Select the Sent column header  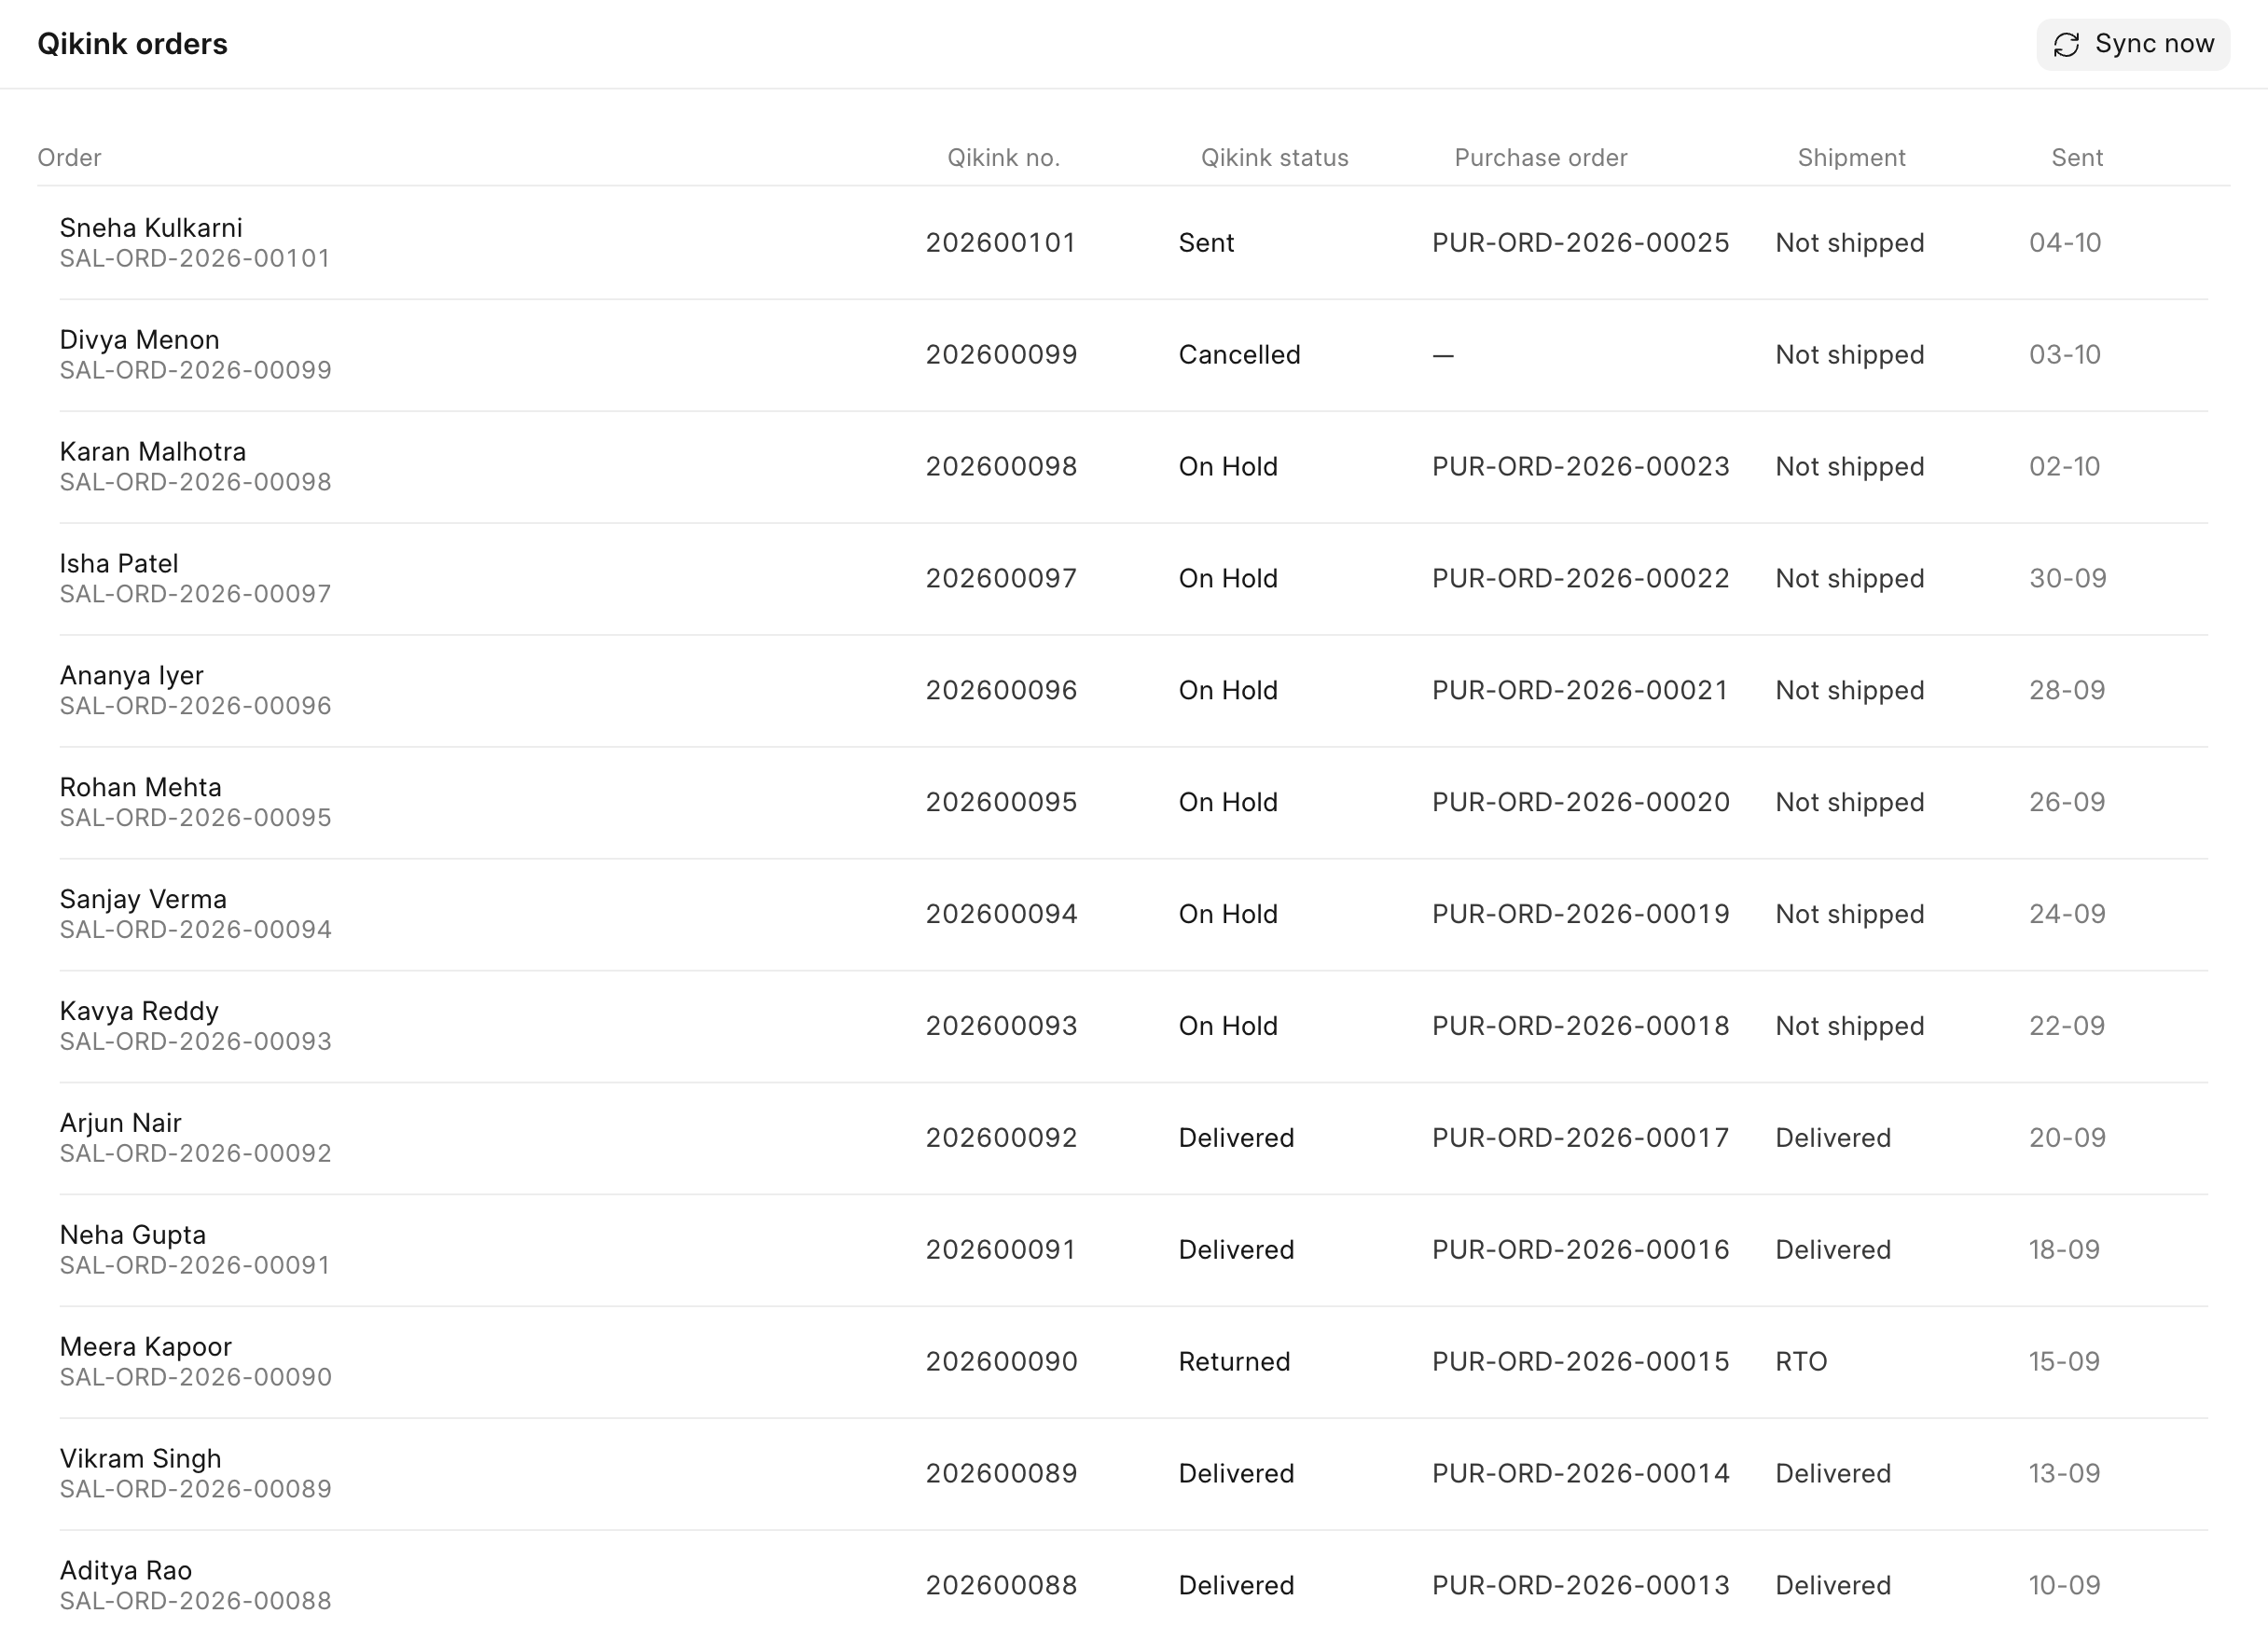tap(2077, 158)
